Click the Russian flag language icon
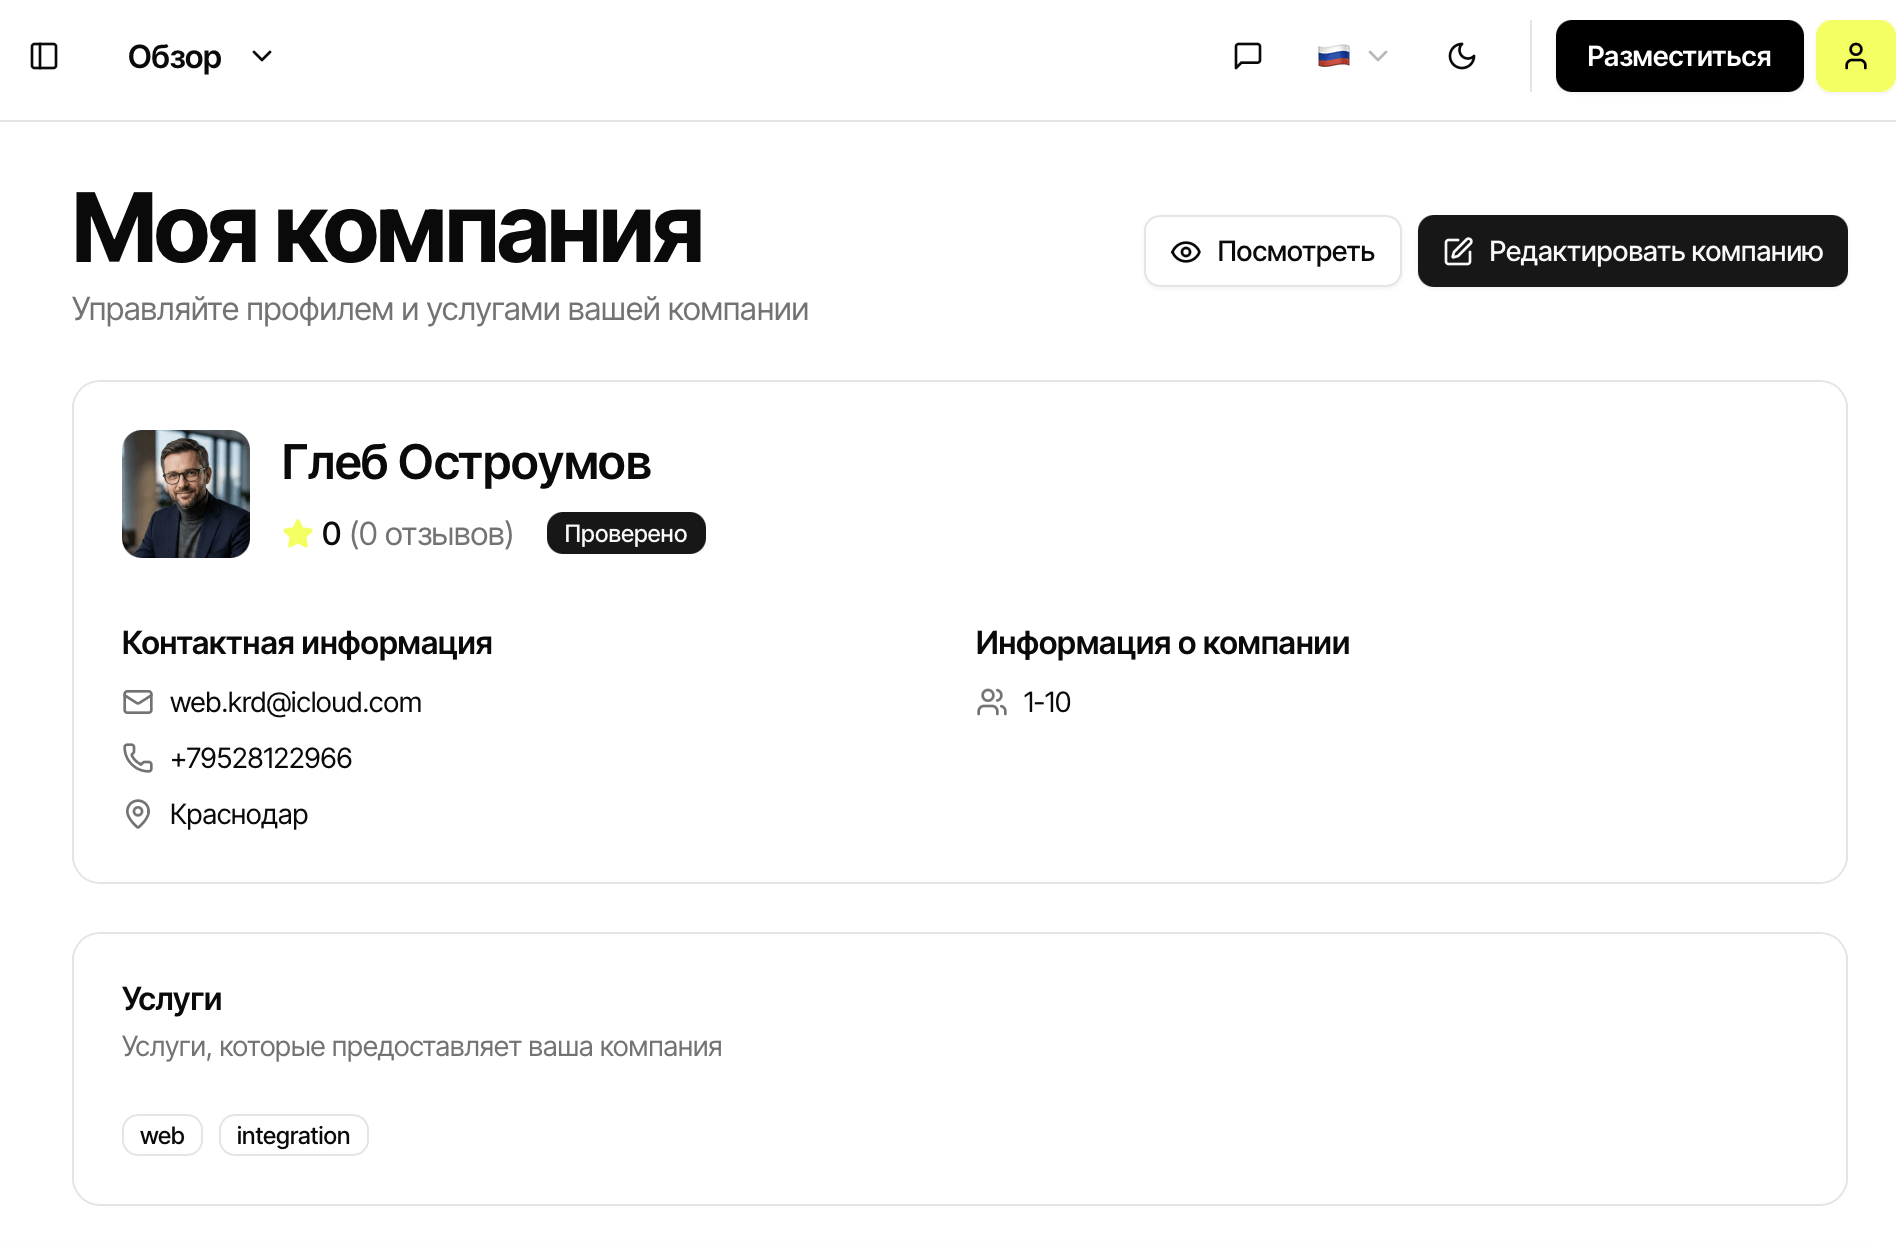This screenshot has width=1896, height=1244. point(1333,56)
